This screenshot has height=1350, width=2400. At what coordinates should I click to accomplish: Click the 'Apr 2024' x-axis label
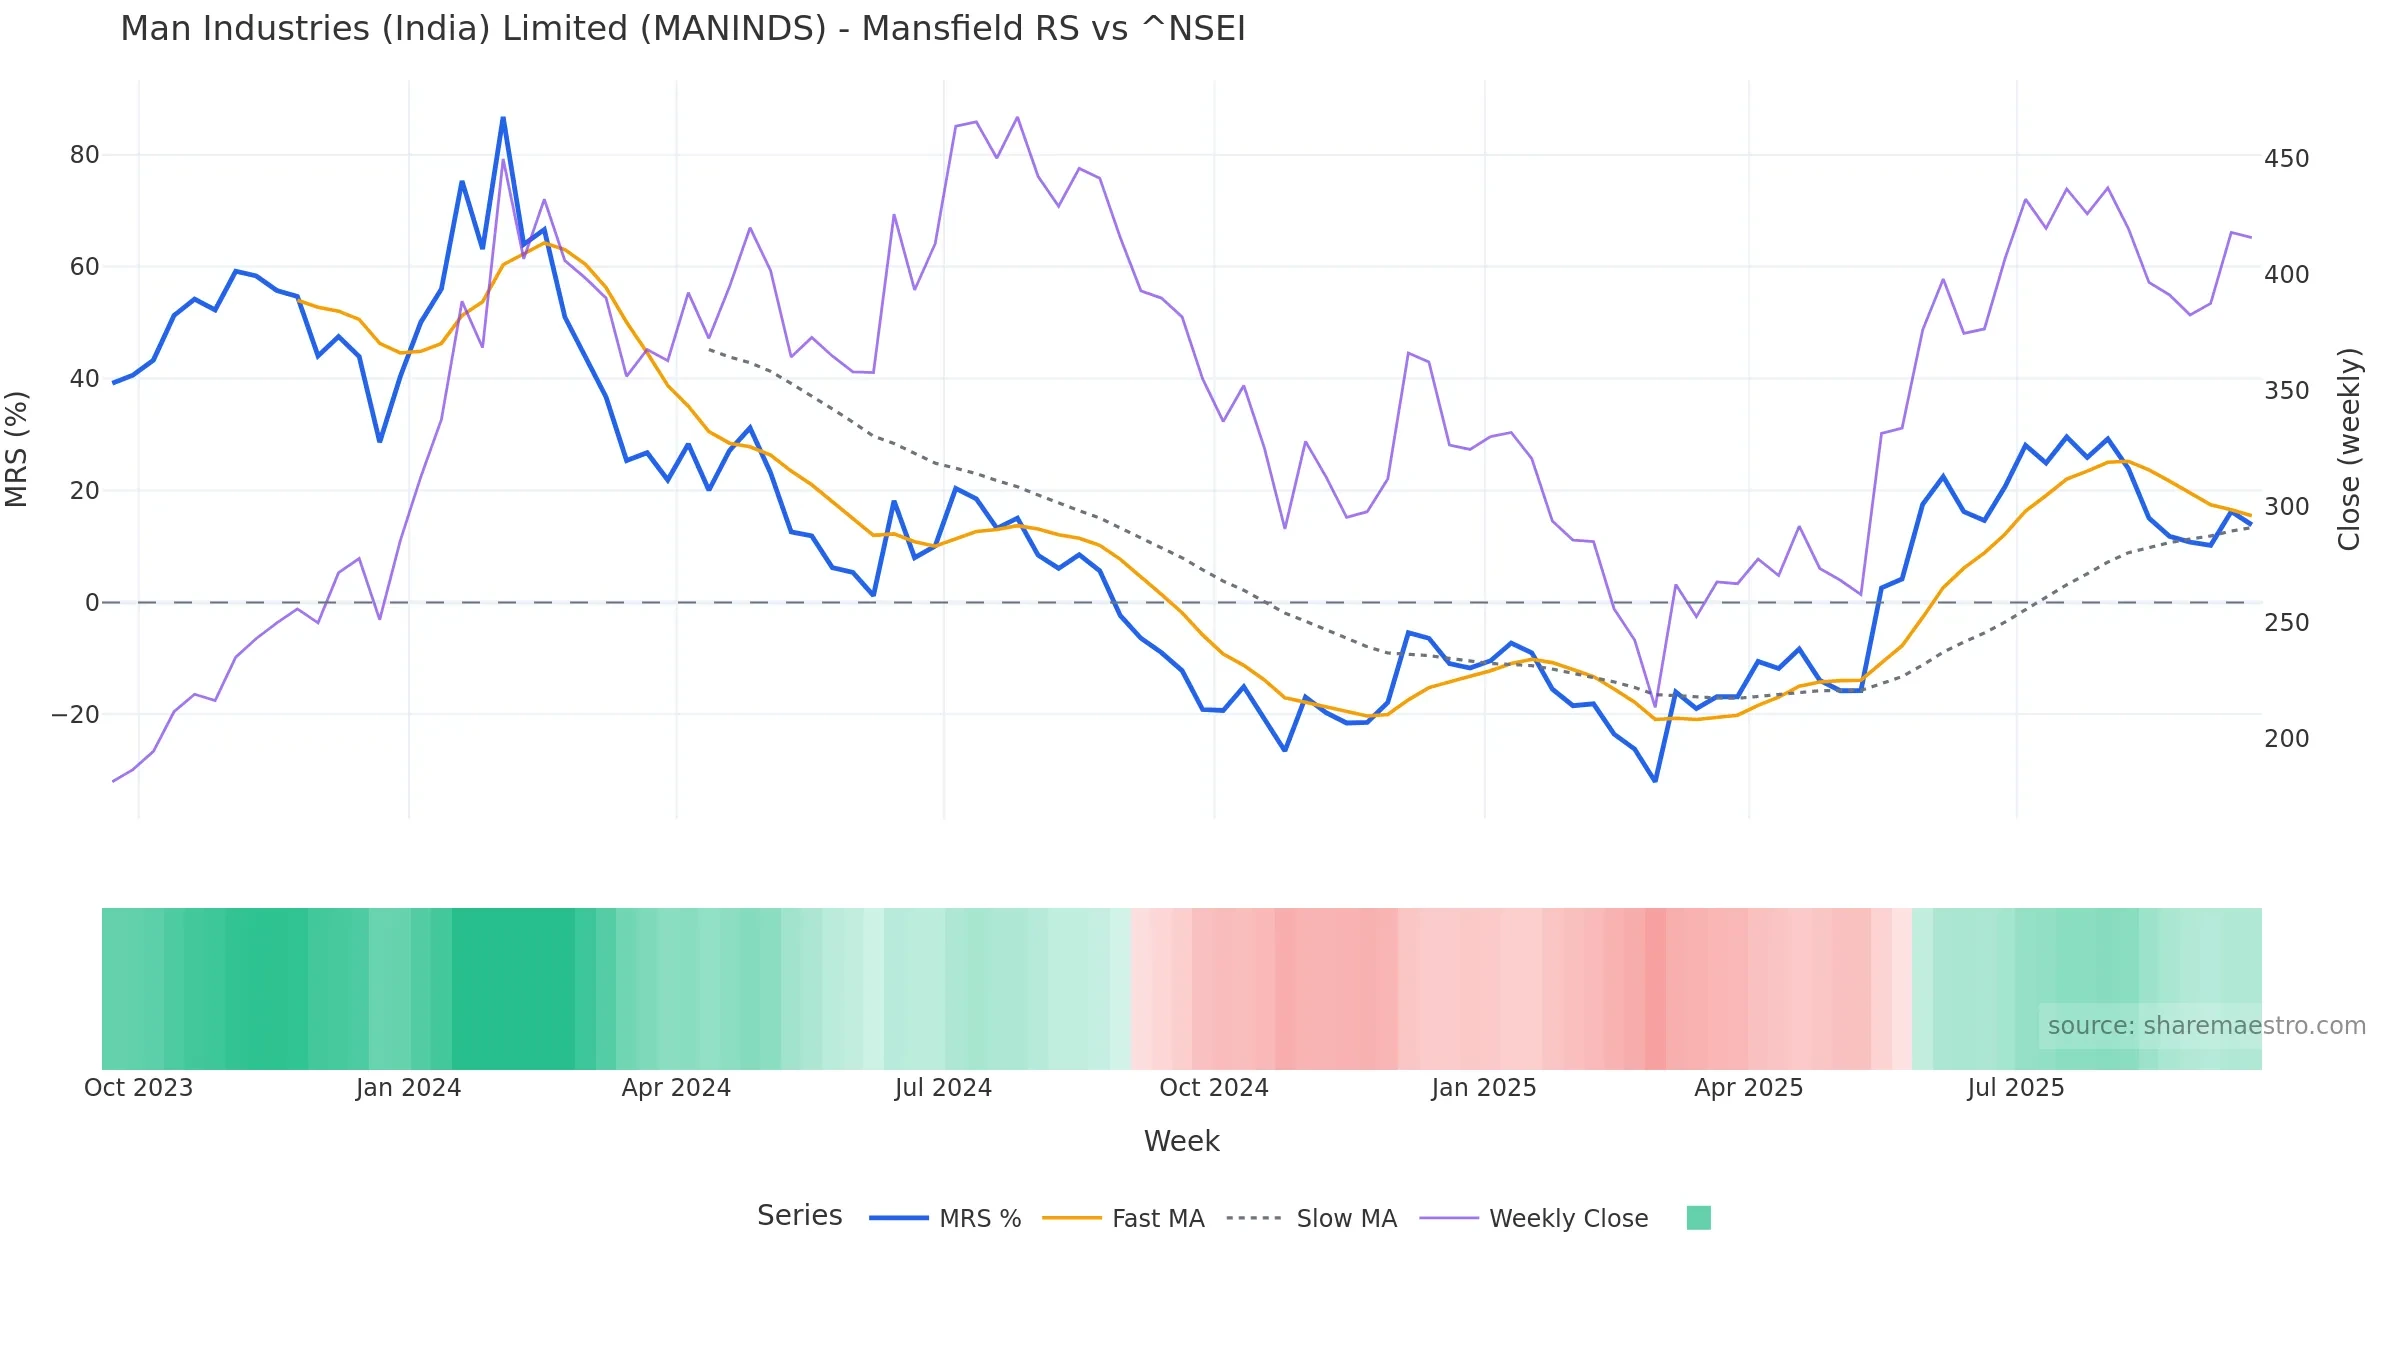click(x=676, y=1088)
